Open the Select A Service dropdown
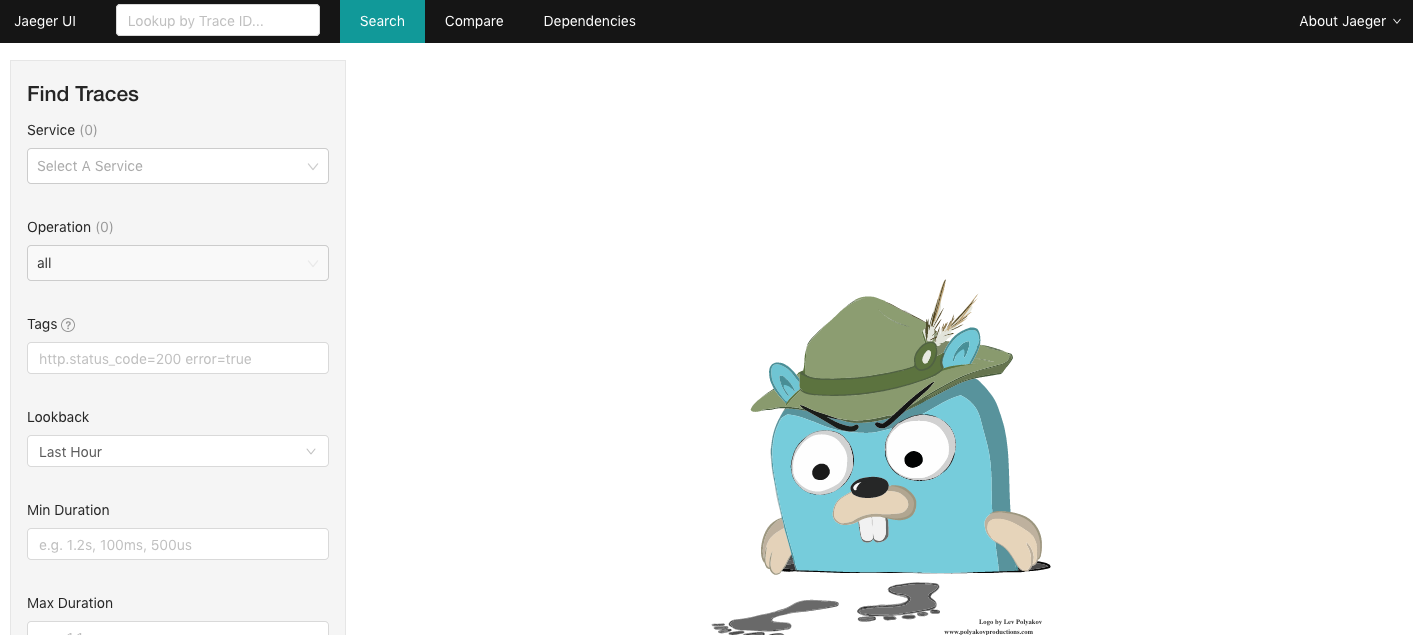 178,166
